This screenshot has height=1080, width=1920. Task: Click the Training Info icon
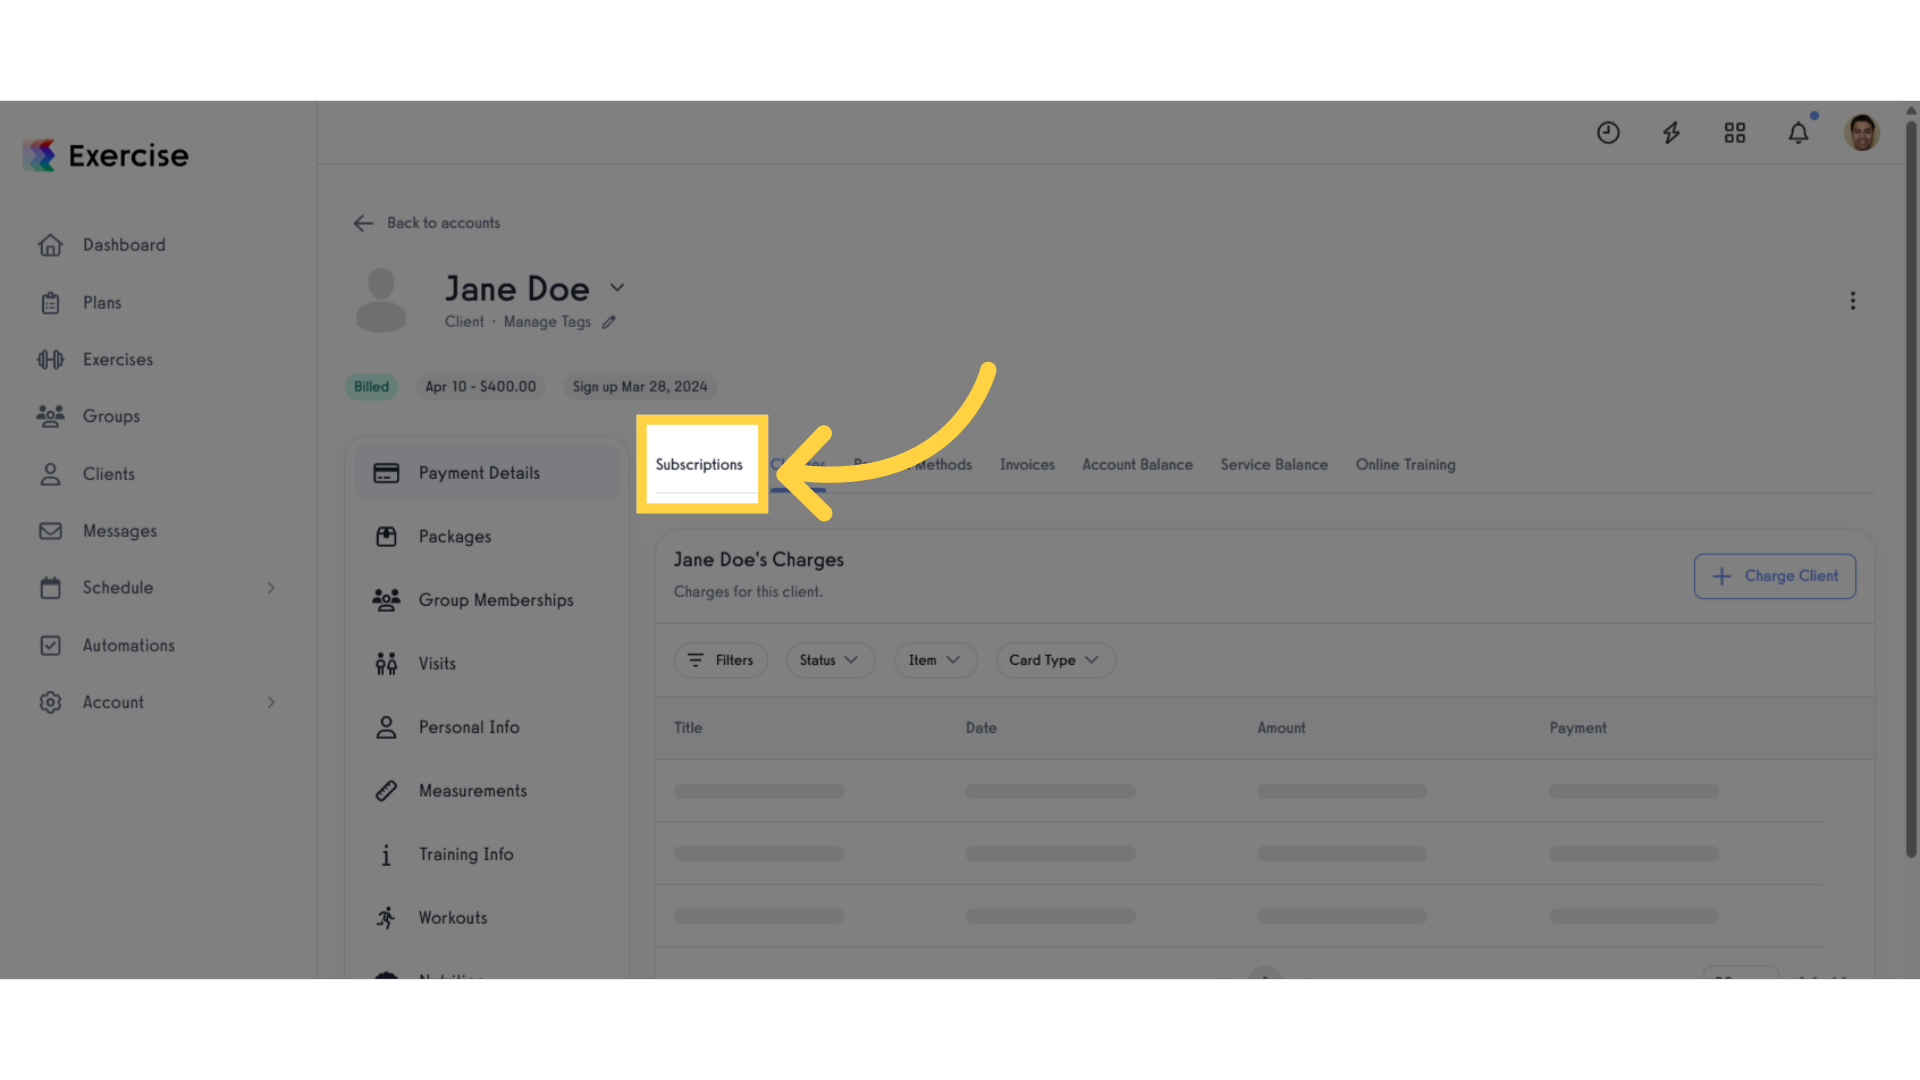(386, 855)
